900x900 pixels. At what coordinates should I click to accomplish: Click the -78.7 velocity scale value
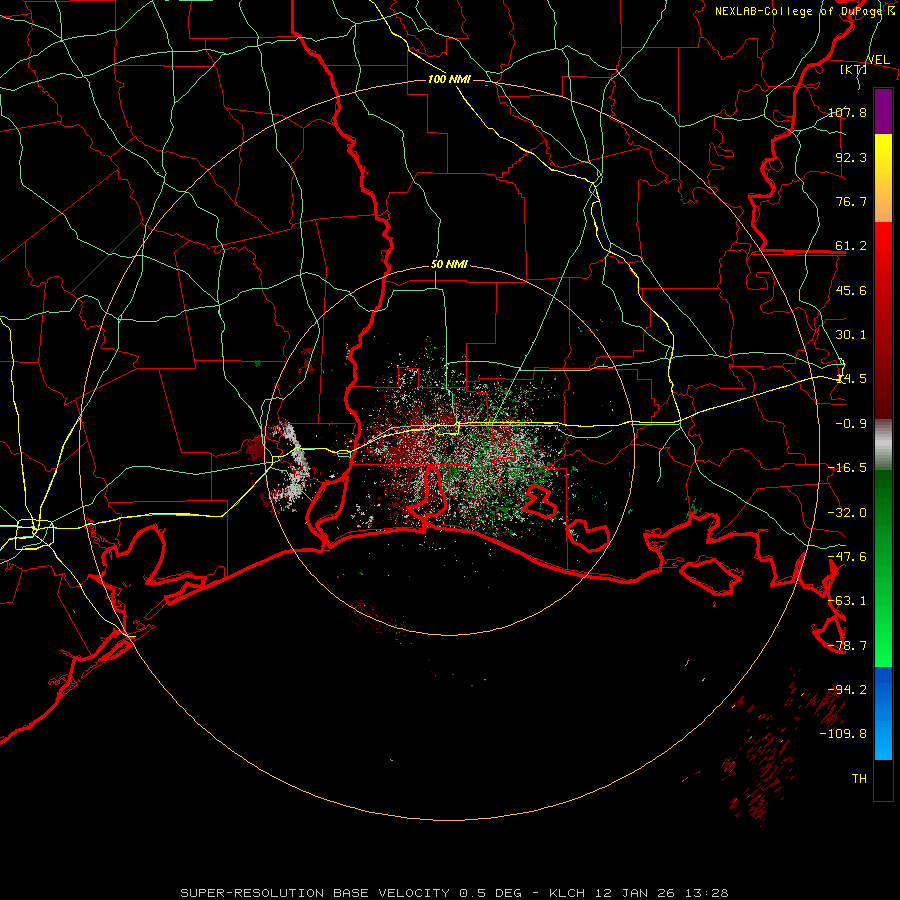click(x=847, y=646)
